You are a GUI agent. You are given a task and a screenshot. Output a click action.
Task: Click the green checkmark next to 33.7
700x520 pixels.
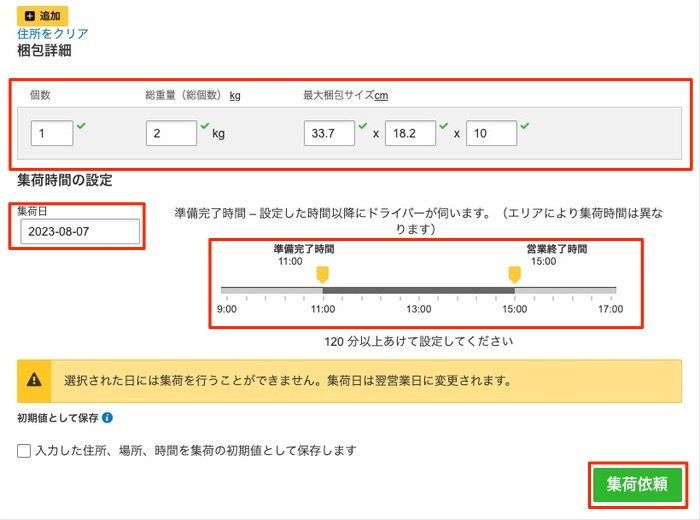tap(362, 125)
